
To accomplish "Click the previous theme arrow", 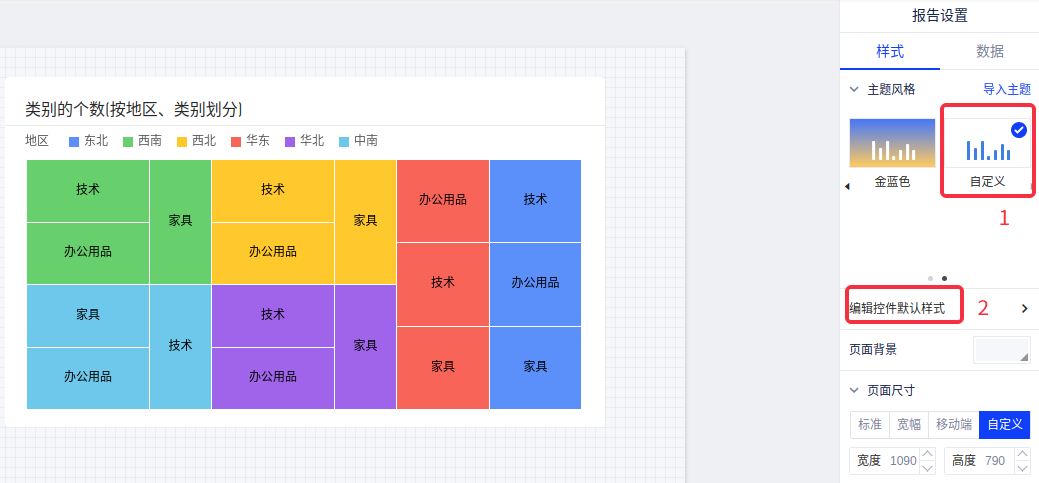I will coord(848,186).
